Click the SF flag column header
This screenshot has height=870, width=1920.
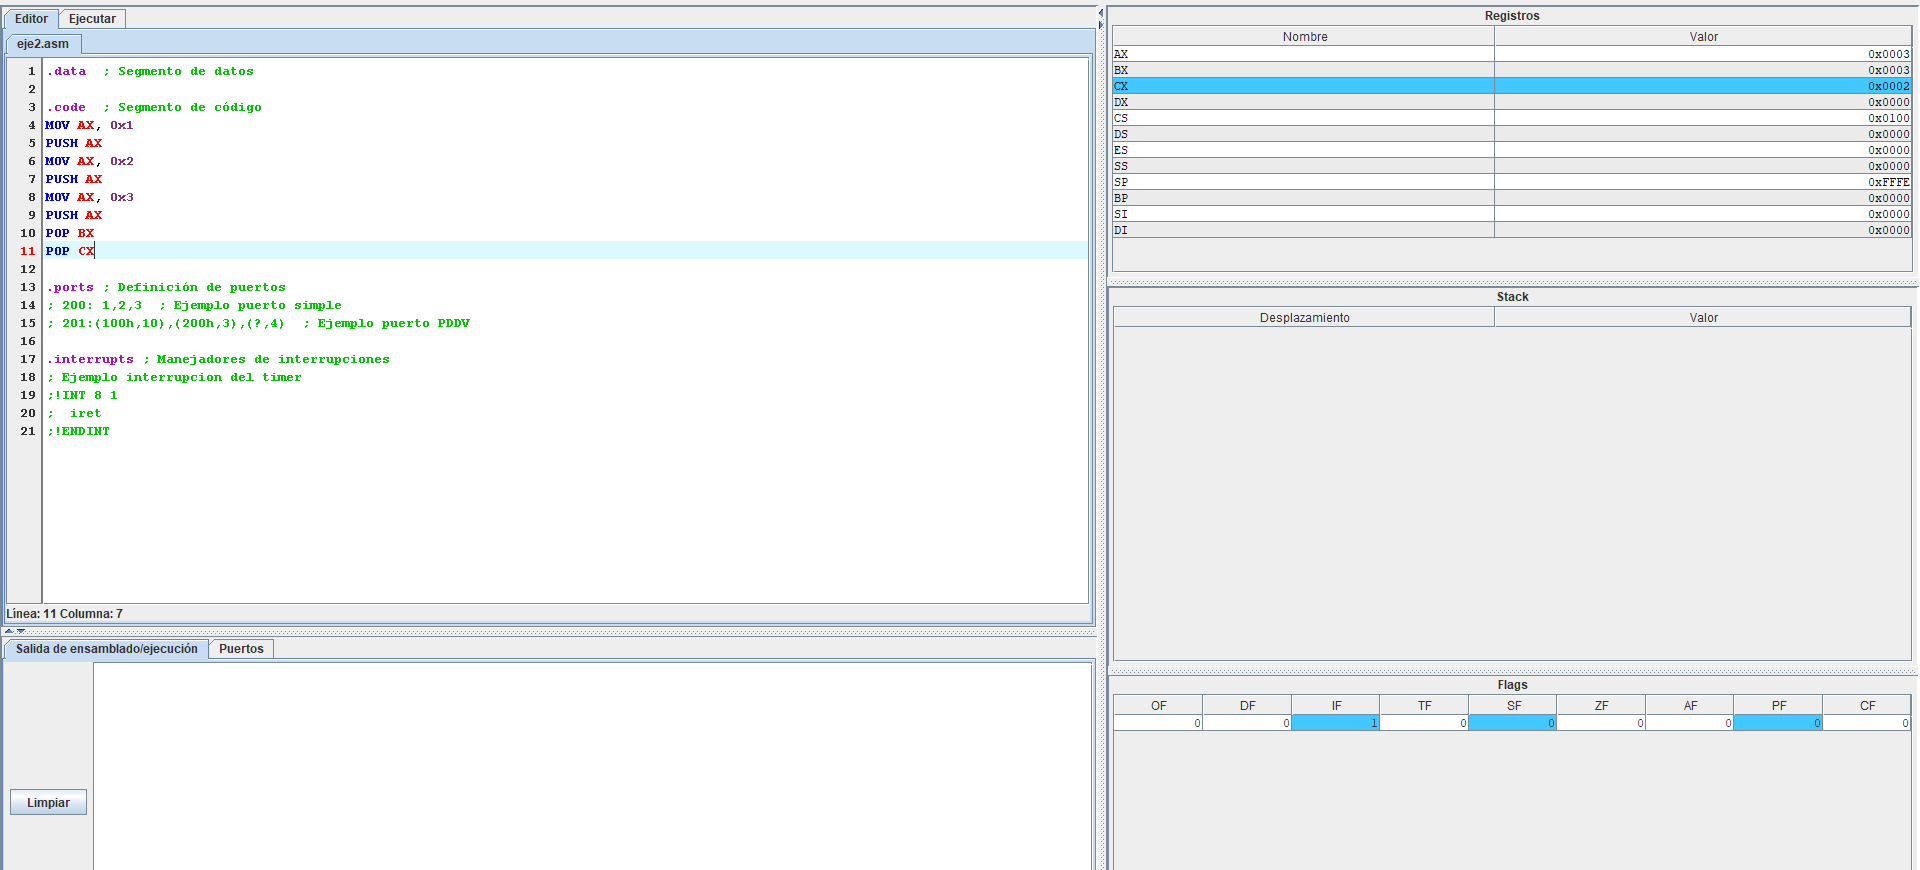pyautogui.click(x=1513, y=706)
